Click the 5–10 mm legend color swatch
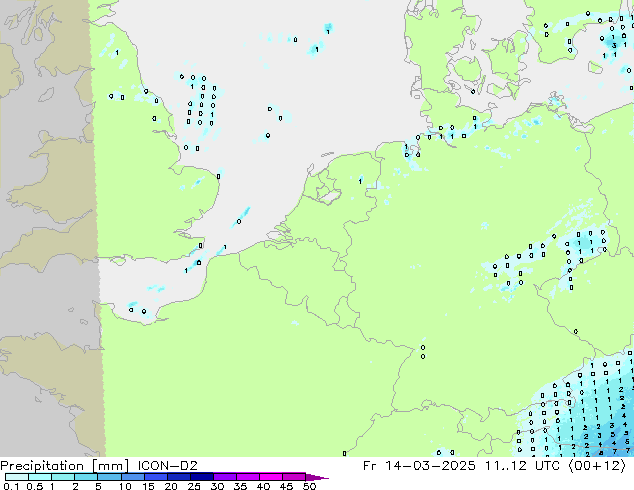This screenshot has height=490, width=634. [x=109, y=477]
